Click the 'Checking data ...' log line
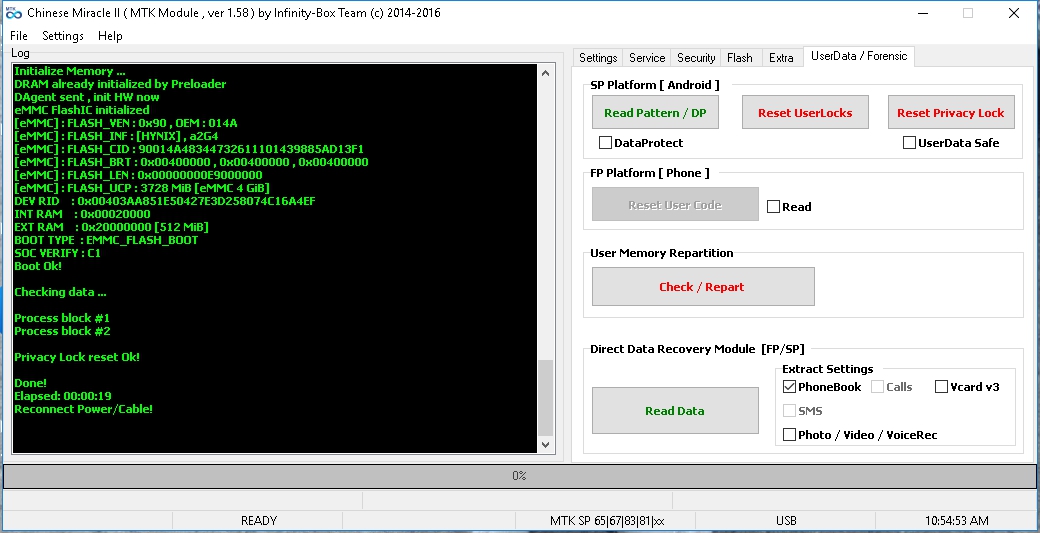This screenshot has width=1040, height=533. point(60,292)
